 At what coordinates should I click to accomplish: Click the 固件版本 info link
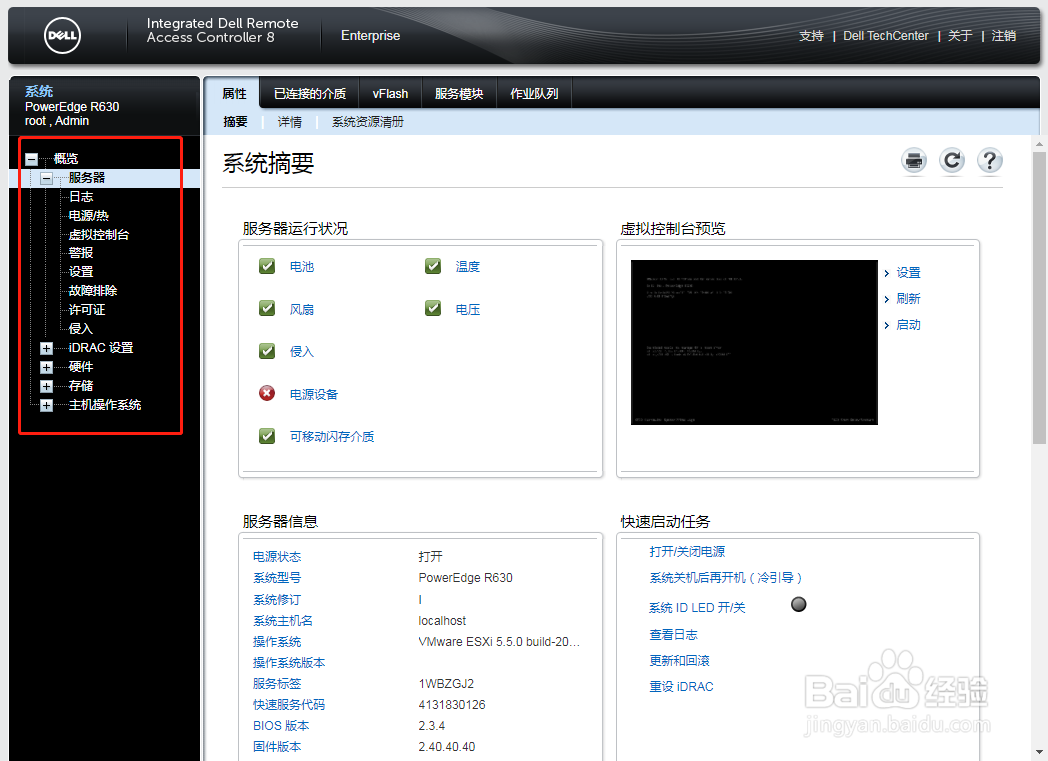coord(277,746)
